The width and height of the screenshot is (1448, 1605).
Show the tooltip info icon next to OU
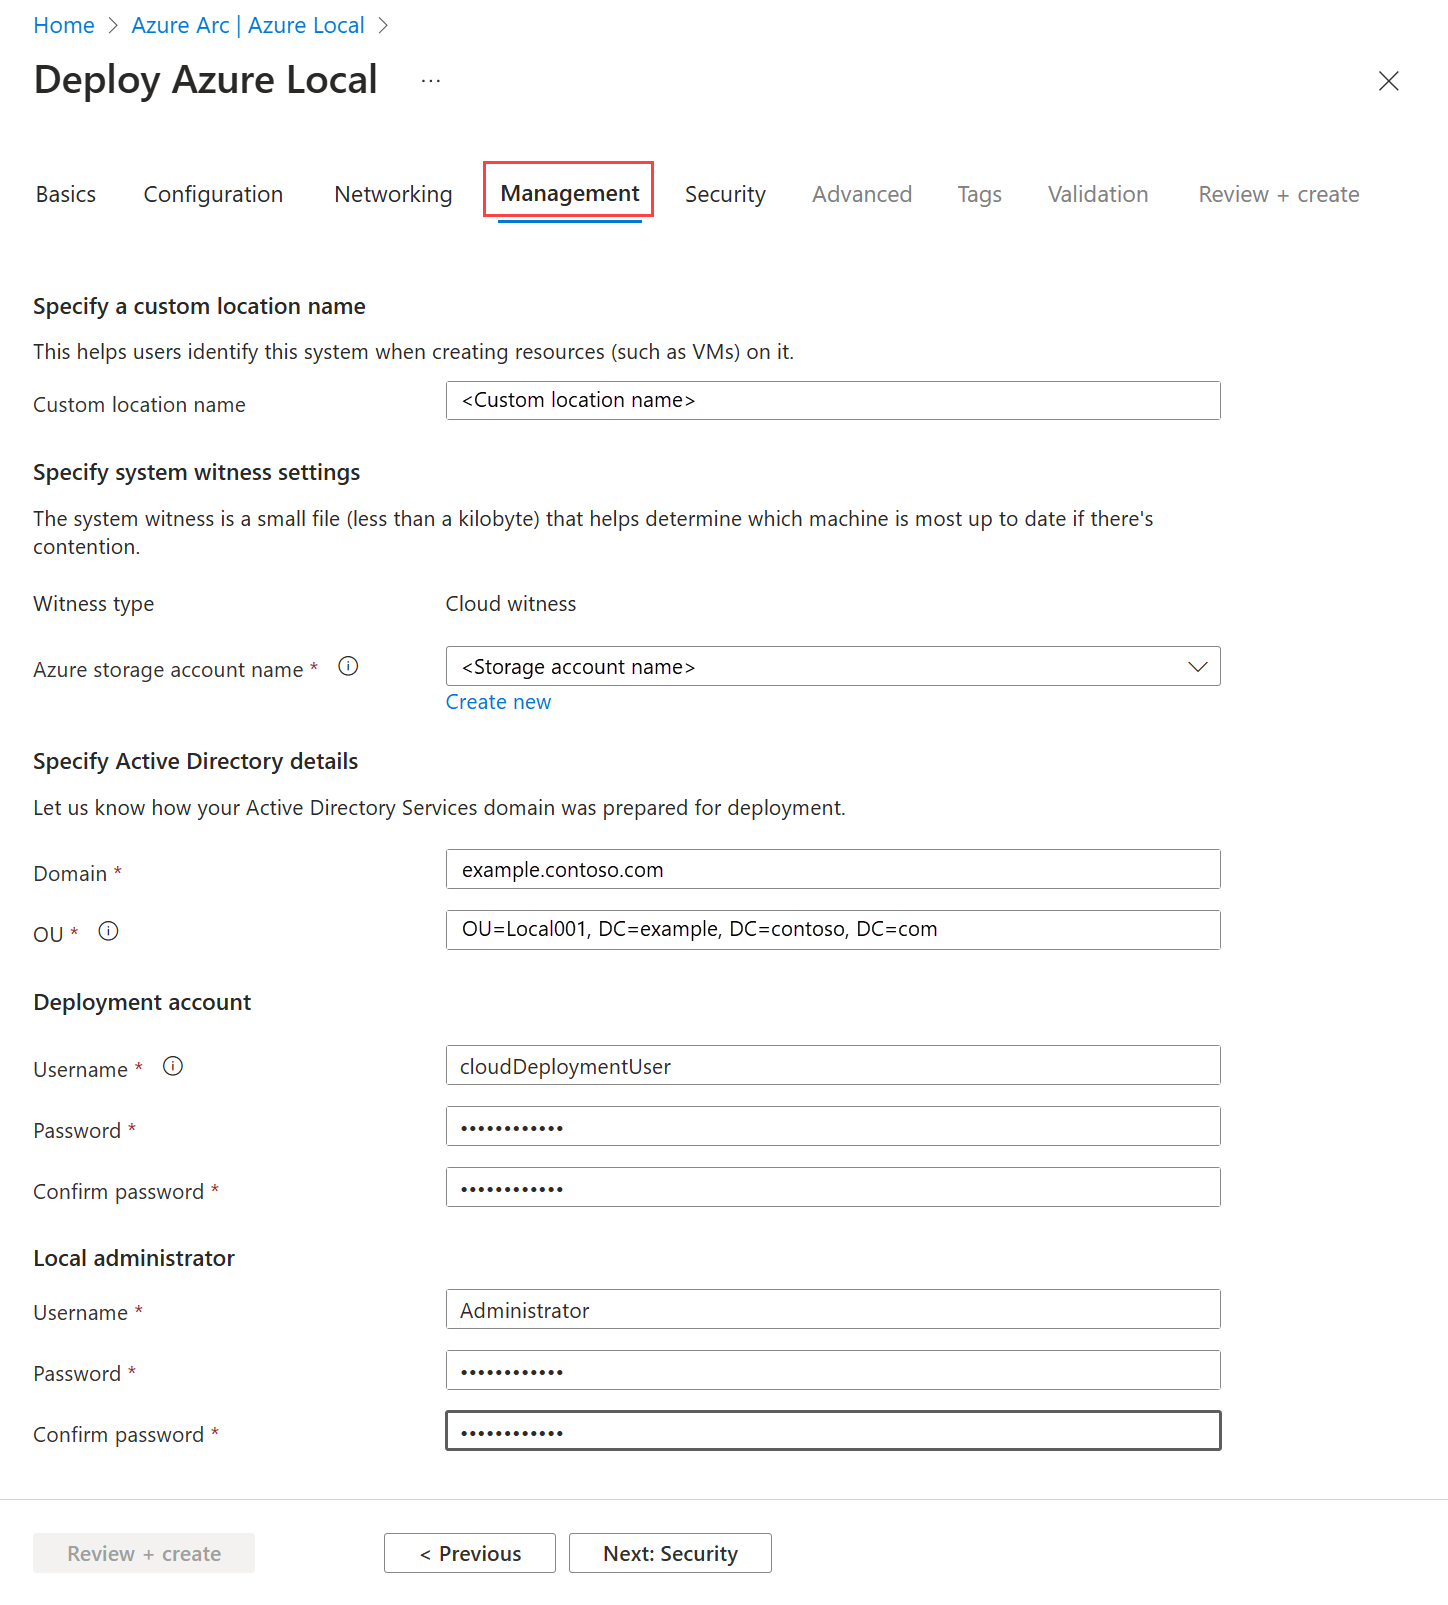click(108, 930)
